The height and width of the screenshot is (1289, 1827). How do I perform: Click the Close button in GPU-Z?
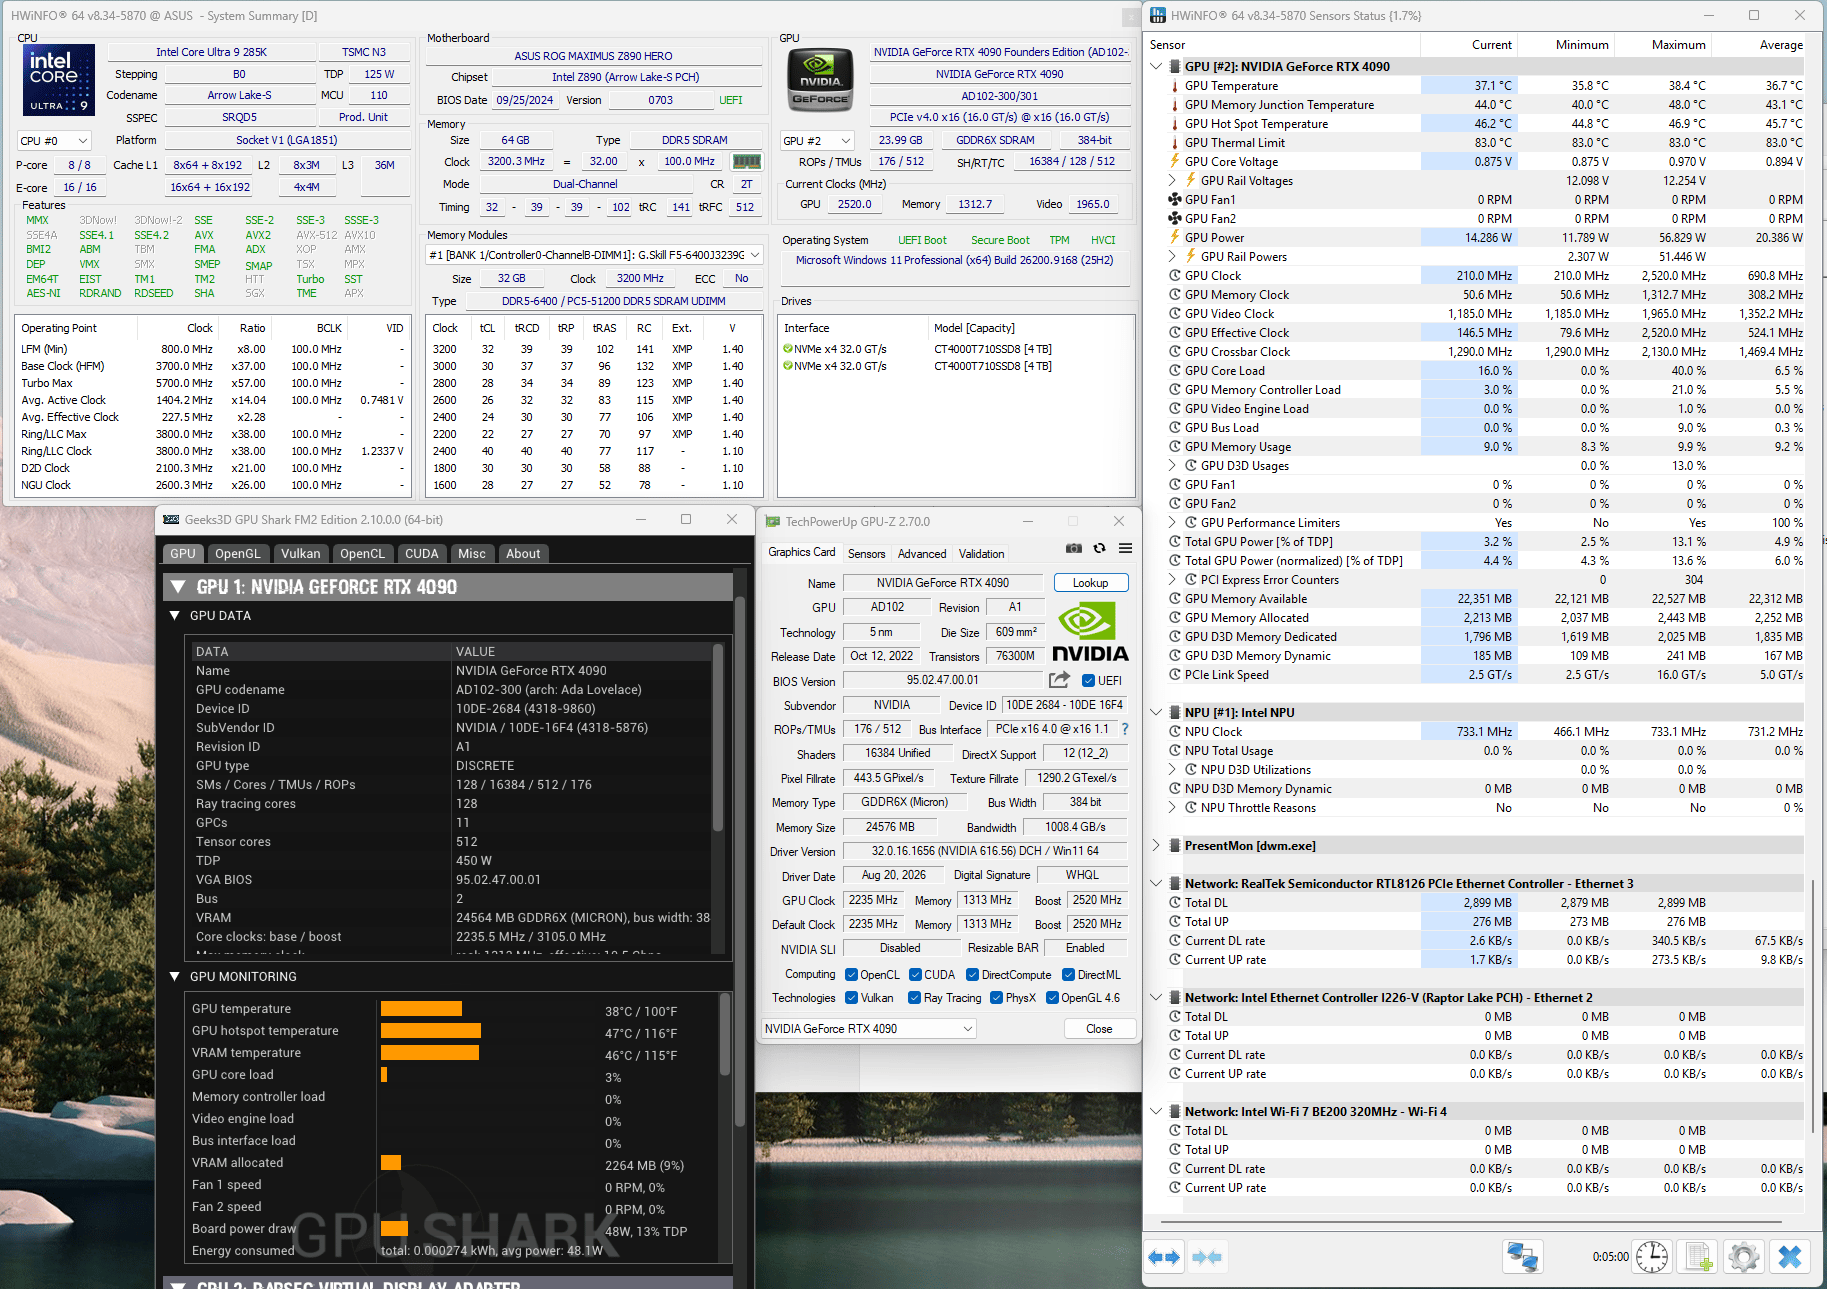point(1099,1028)
